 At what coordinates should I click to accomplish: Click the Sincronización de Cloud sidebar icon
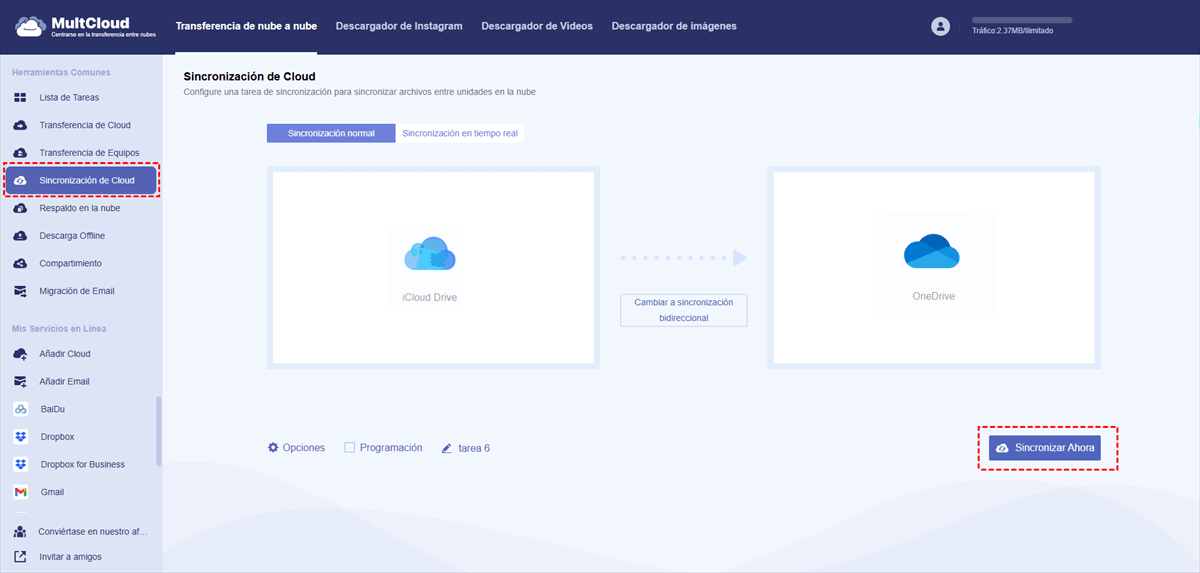click(20, 180)
